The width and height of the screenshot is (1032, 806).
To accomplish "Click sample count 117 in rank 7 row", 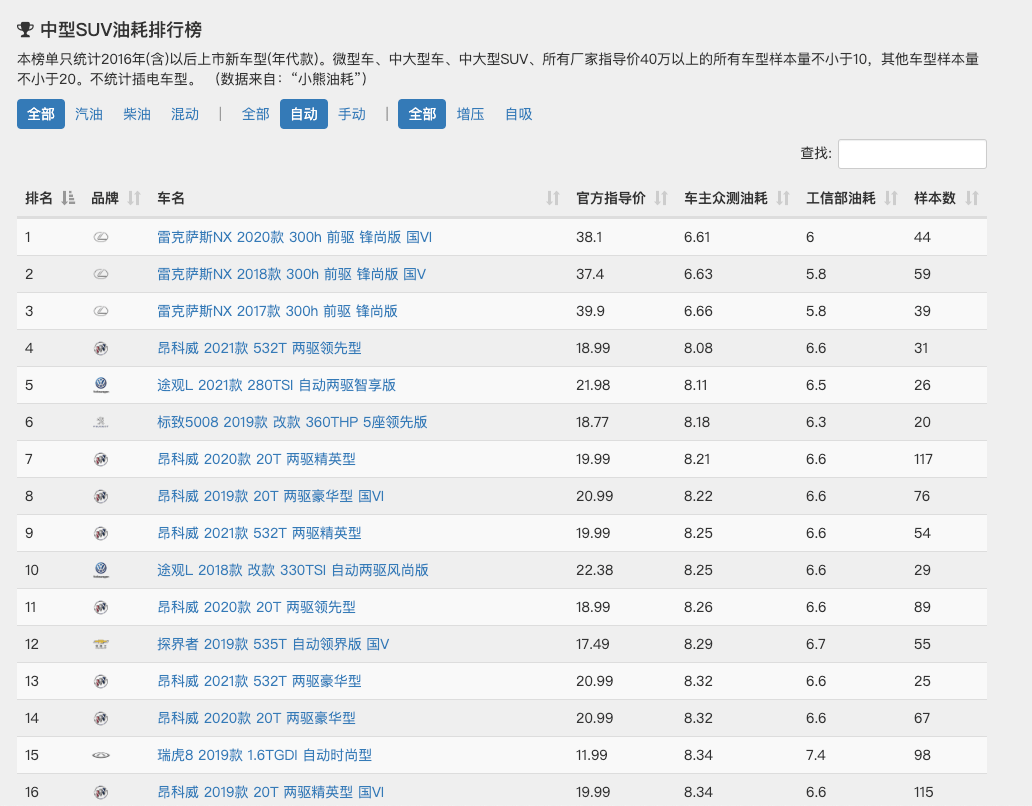I will 923,459.
